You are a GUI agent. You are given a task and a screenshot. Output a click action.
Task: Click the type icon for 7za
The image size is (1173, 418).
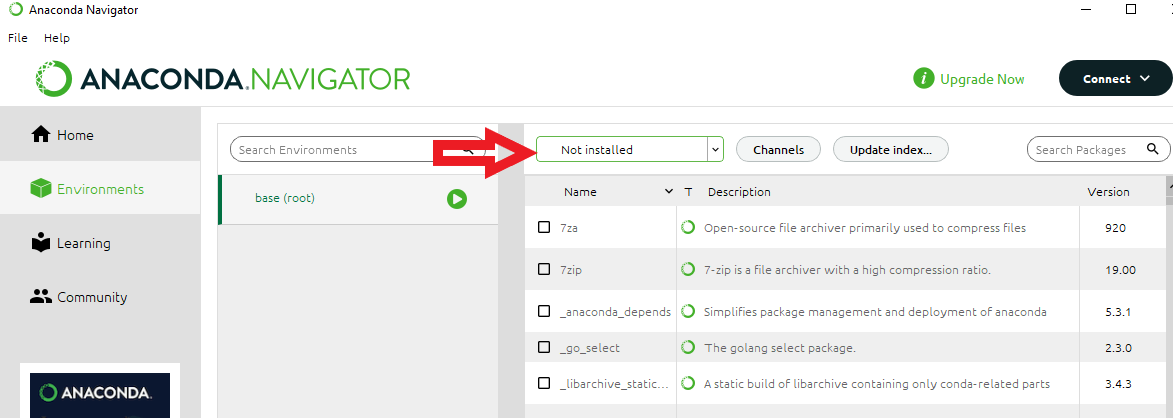[x=688, y=227]
